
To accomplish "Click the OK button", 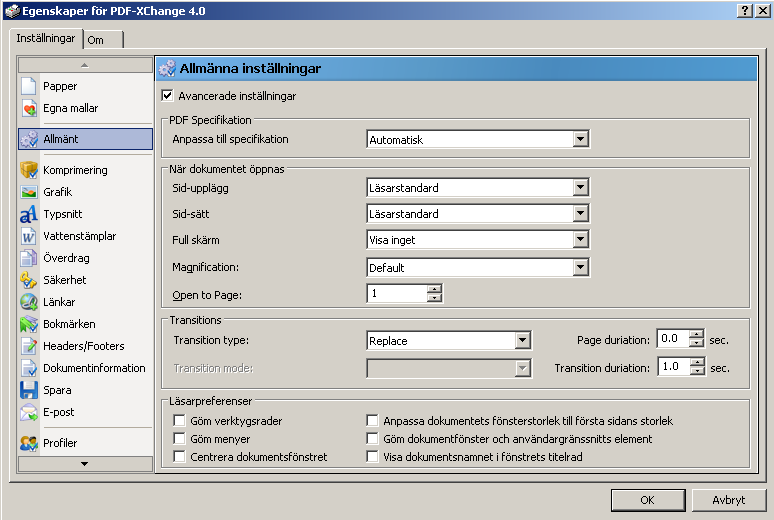I will 648,500.
